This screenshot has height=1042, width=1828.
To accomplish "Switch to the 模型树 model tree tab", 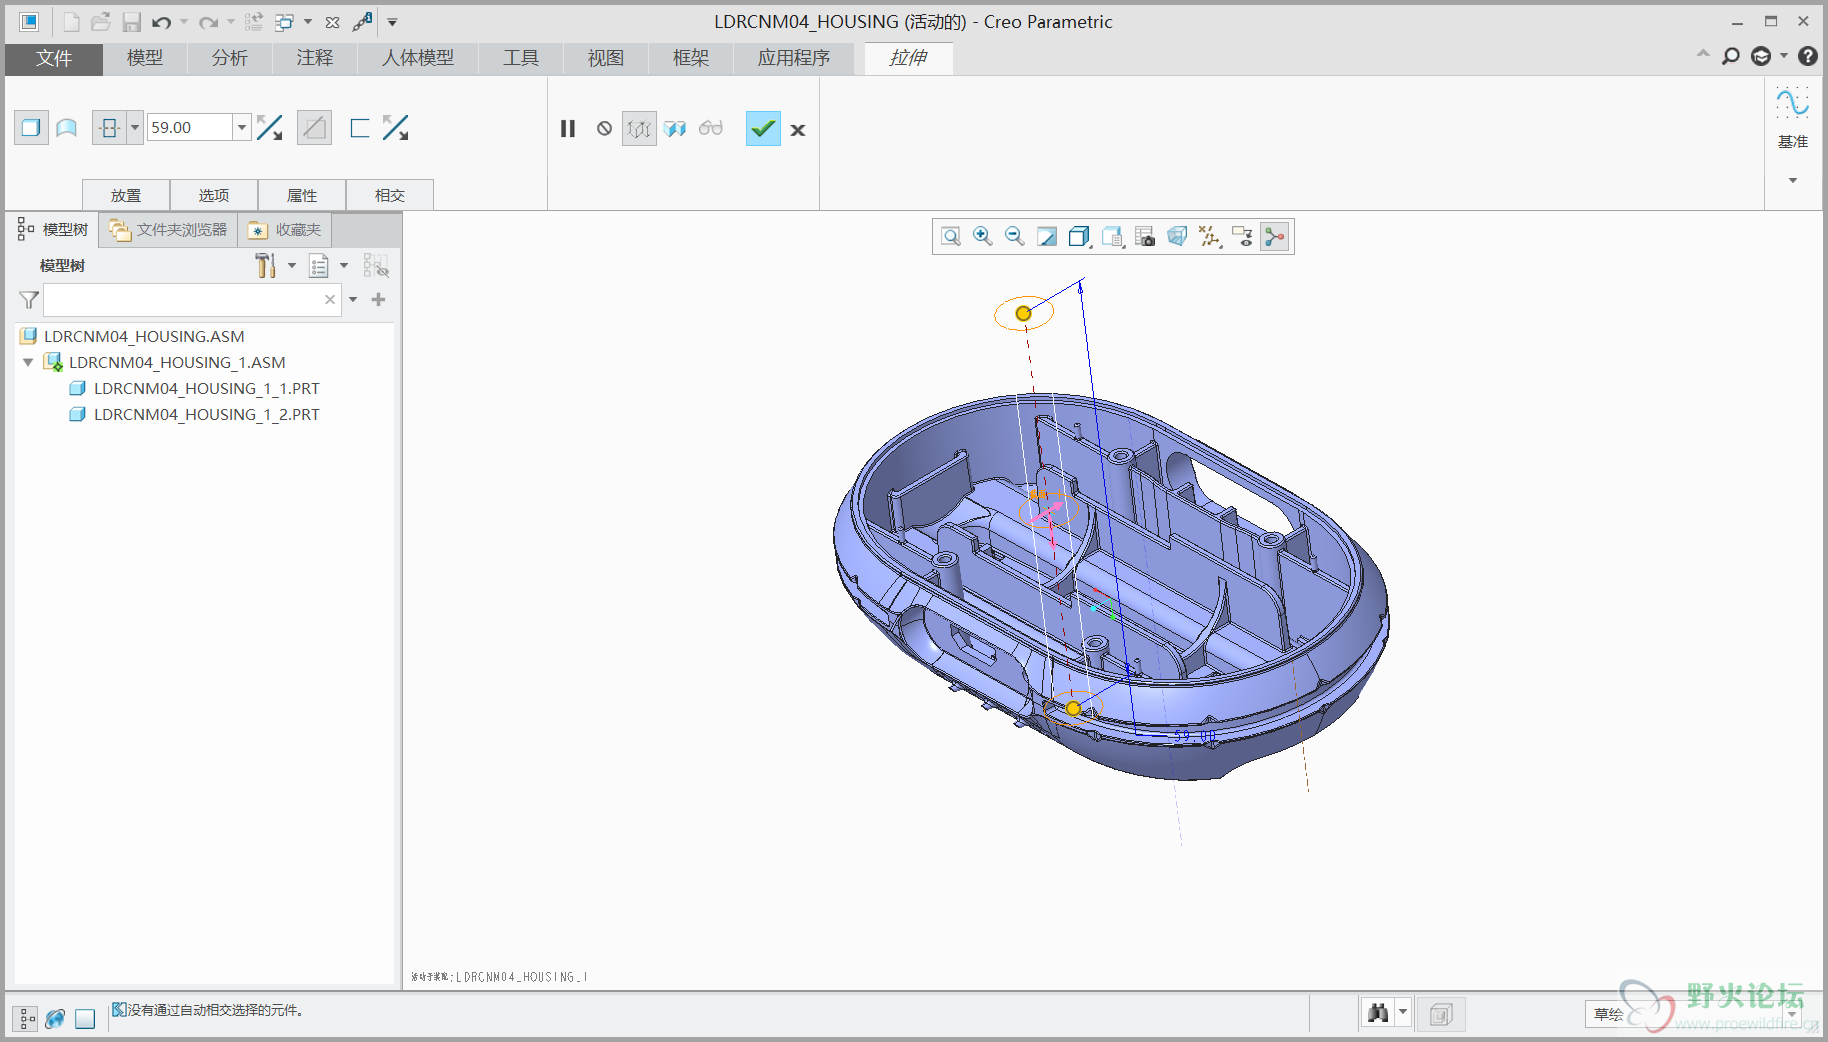I will pyautogui.click(x=53, y=230).
